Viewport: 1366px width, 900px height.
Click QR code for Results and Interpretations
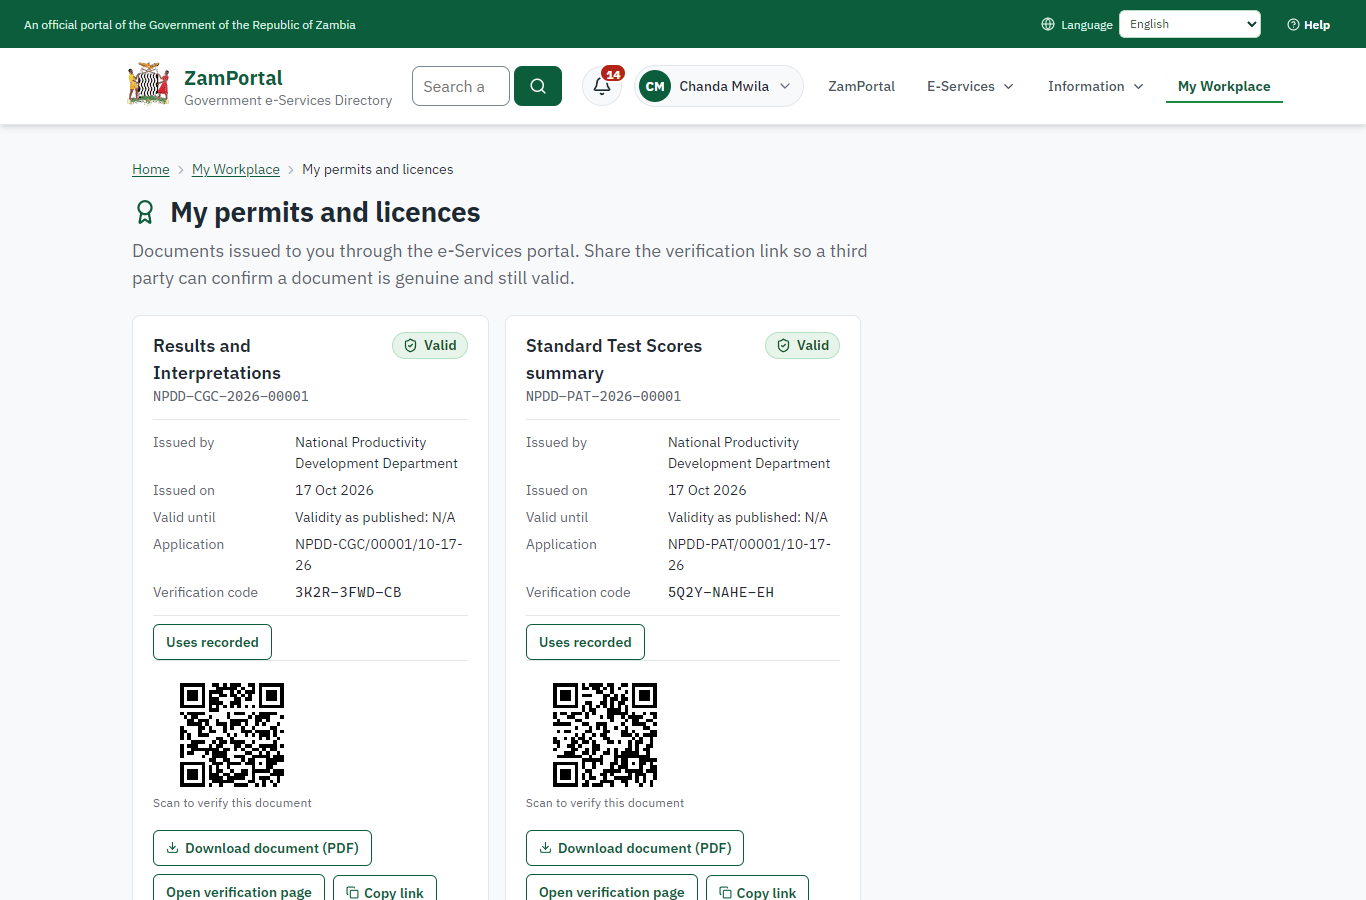pos(232,735)
